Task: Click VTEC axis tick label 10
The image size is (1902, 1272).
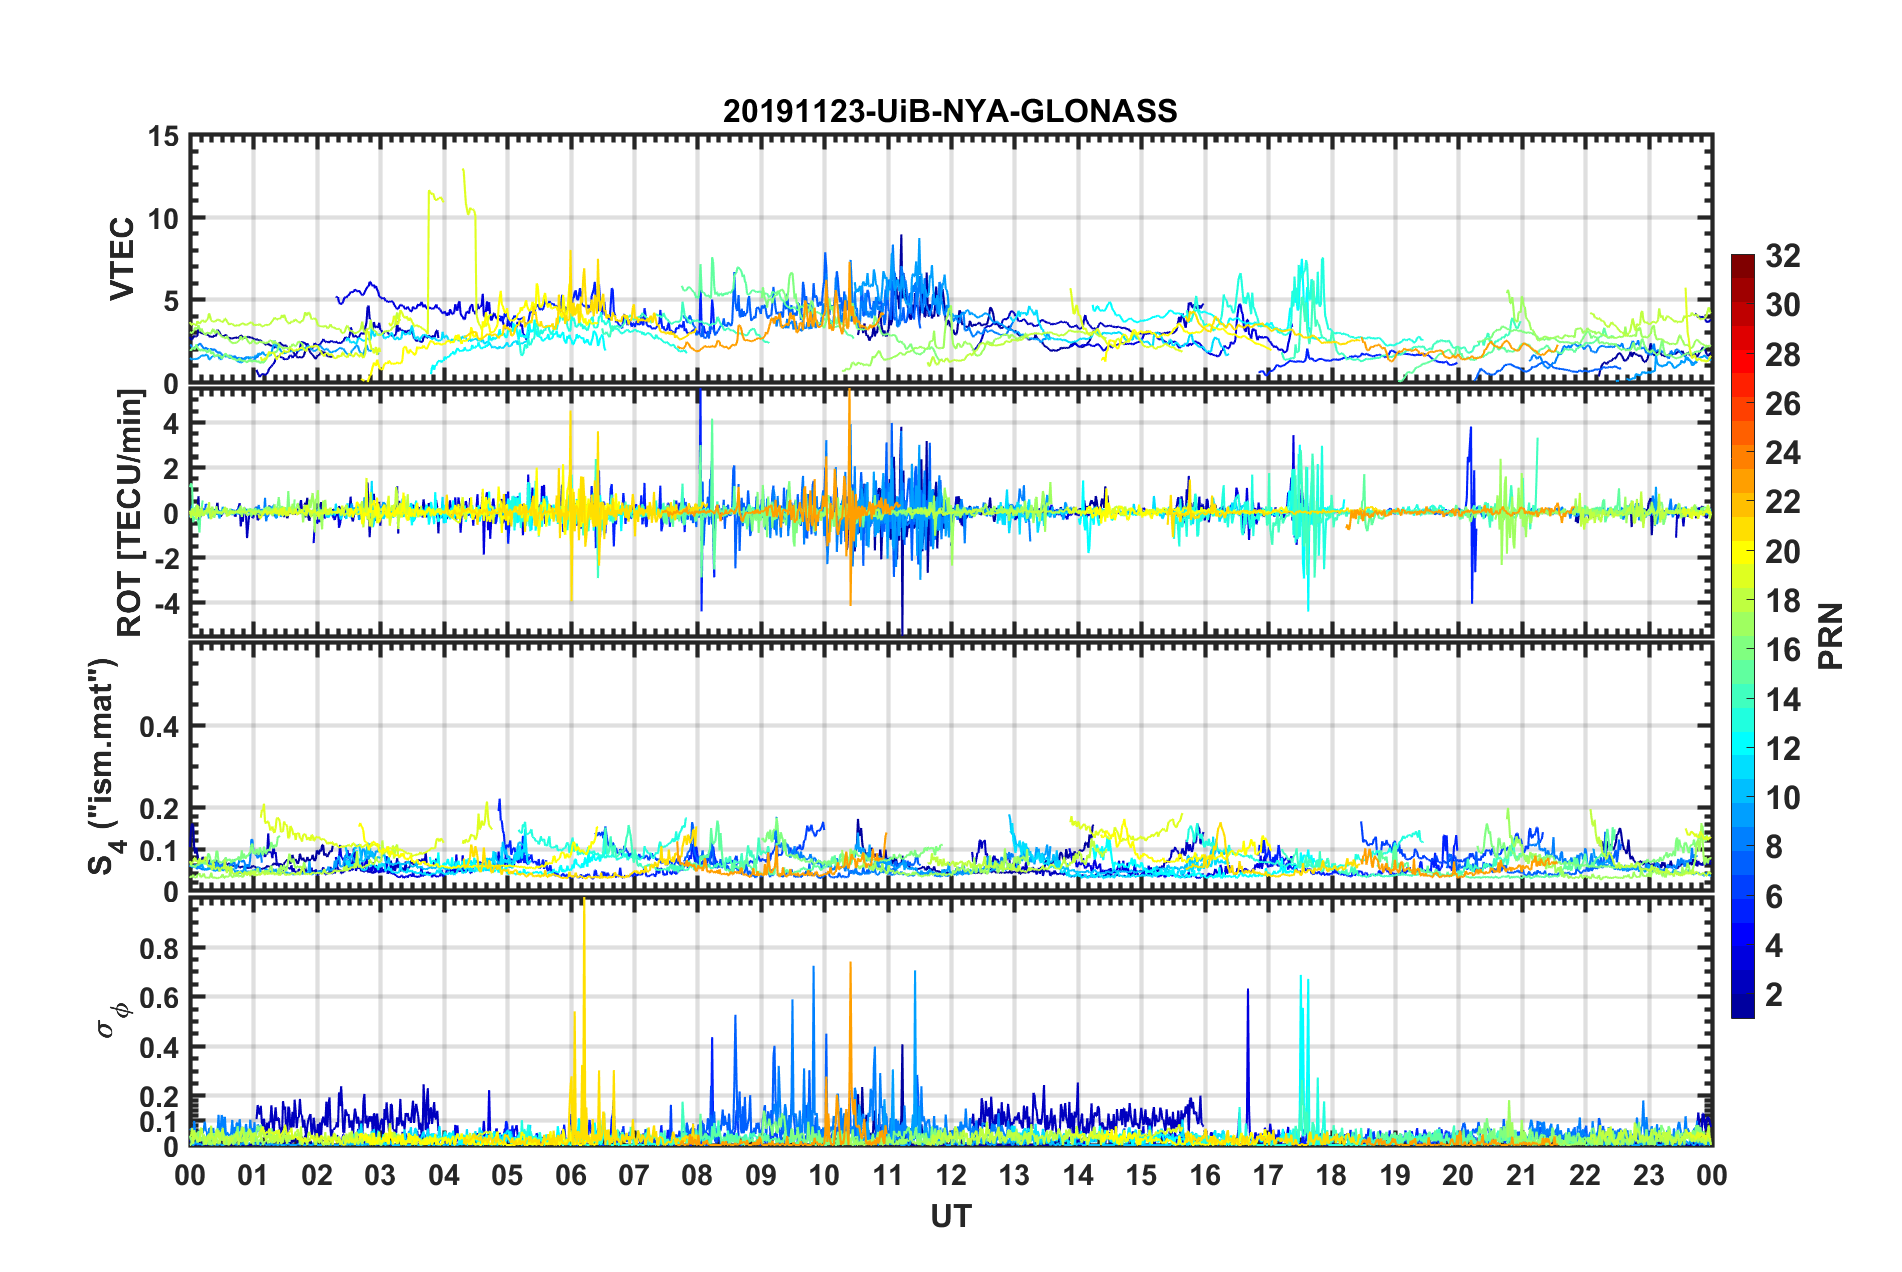Action: (x=163, y=218)
